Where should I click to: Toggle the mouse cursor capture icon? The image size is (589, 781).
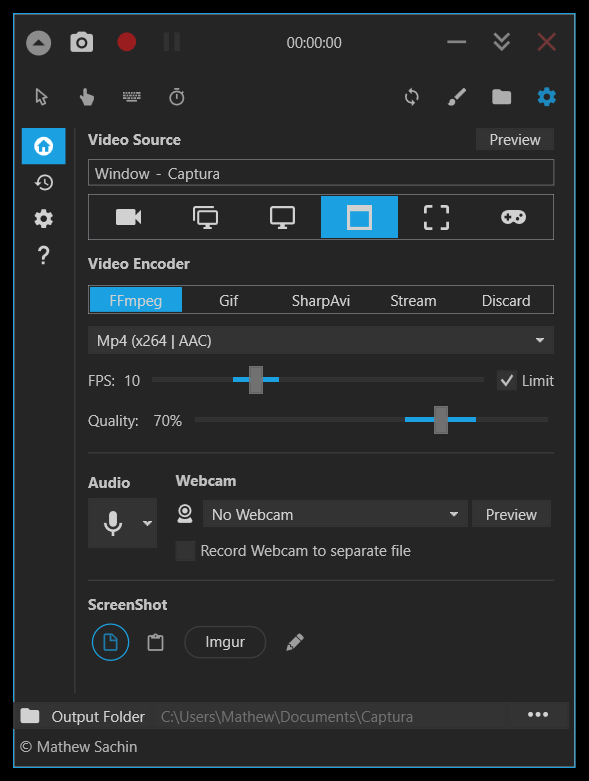pyautogui.click(x=41, y=97)
